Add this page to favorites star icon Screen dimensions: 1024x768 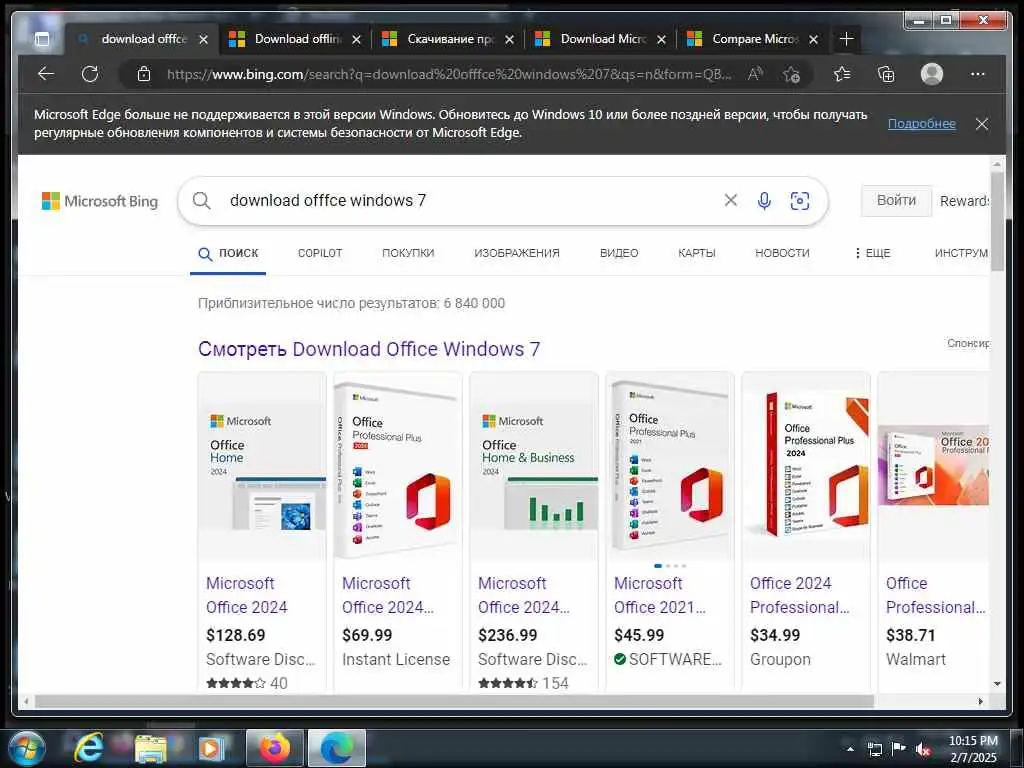point(792,74)
